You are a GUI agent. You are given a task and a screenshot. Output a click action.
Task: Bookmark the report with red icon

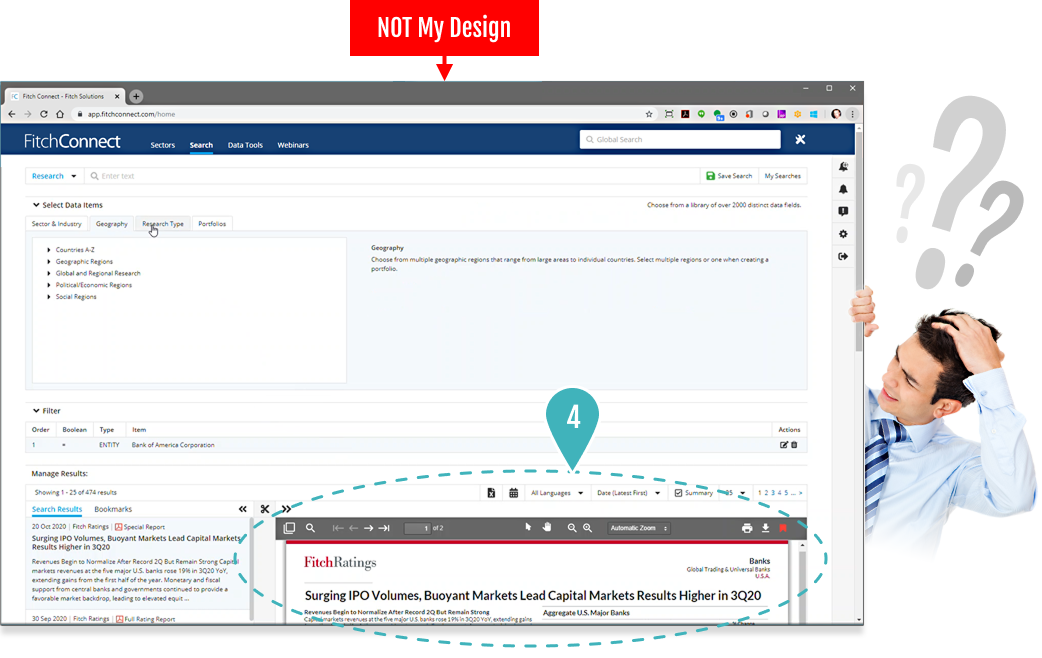pyautogui.click(x=783, y=528)
